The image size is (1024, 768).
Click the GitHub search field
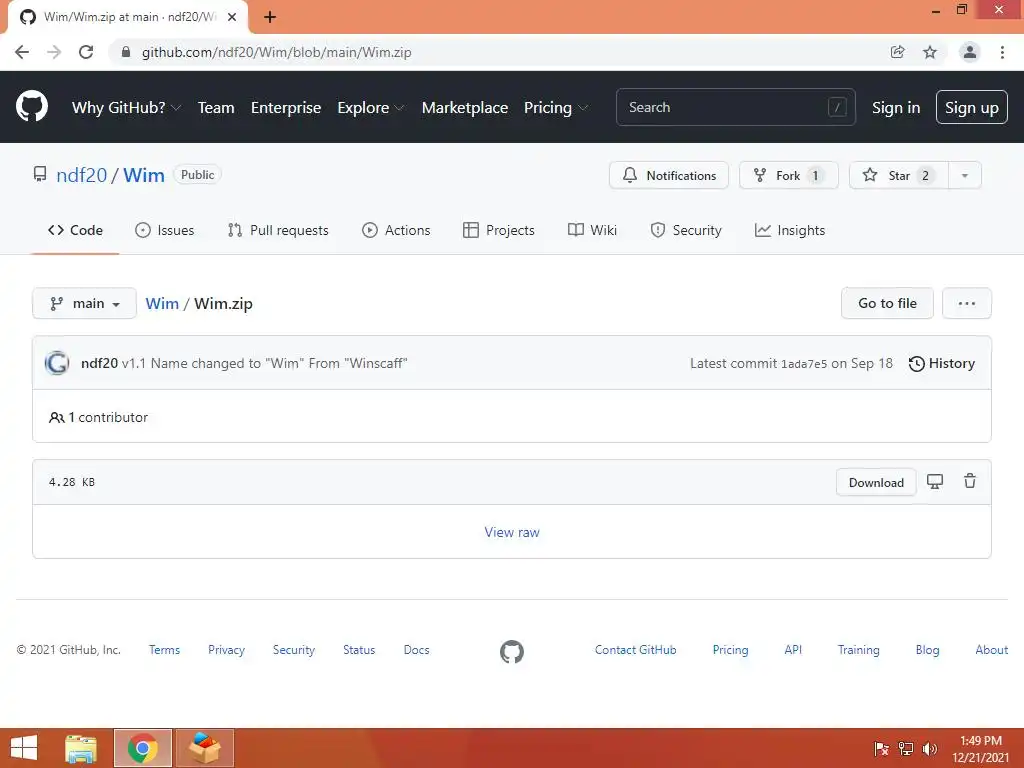[735, 107]
